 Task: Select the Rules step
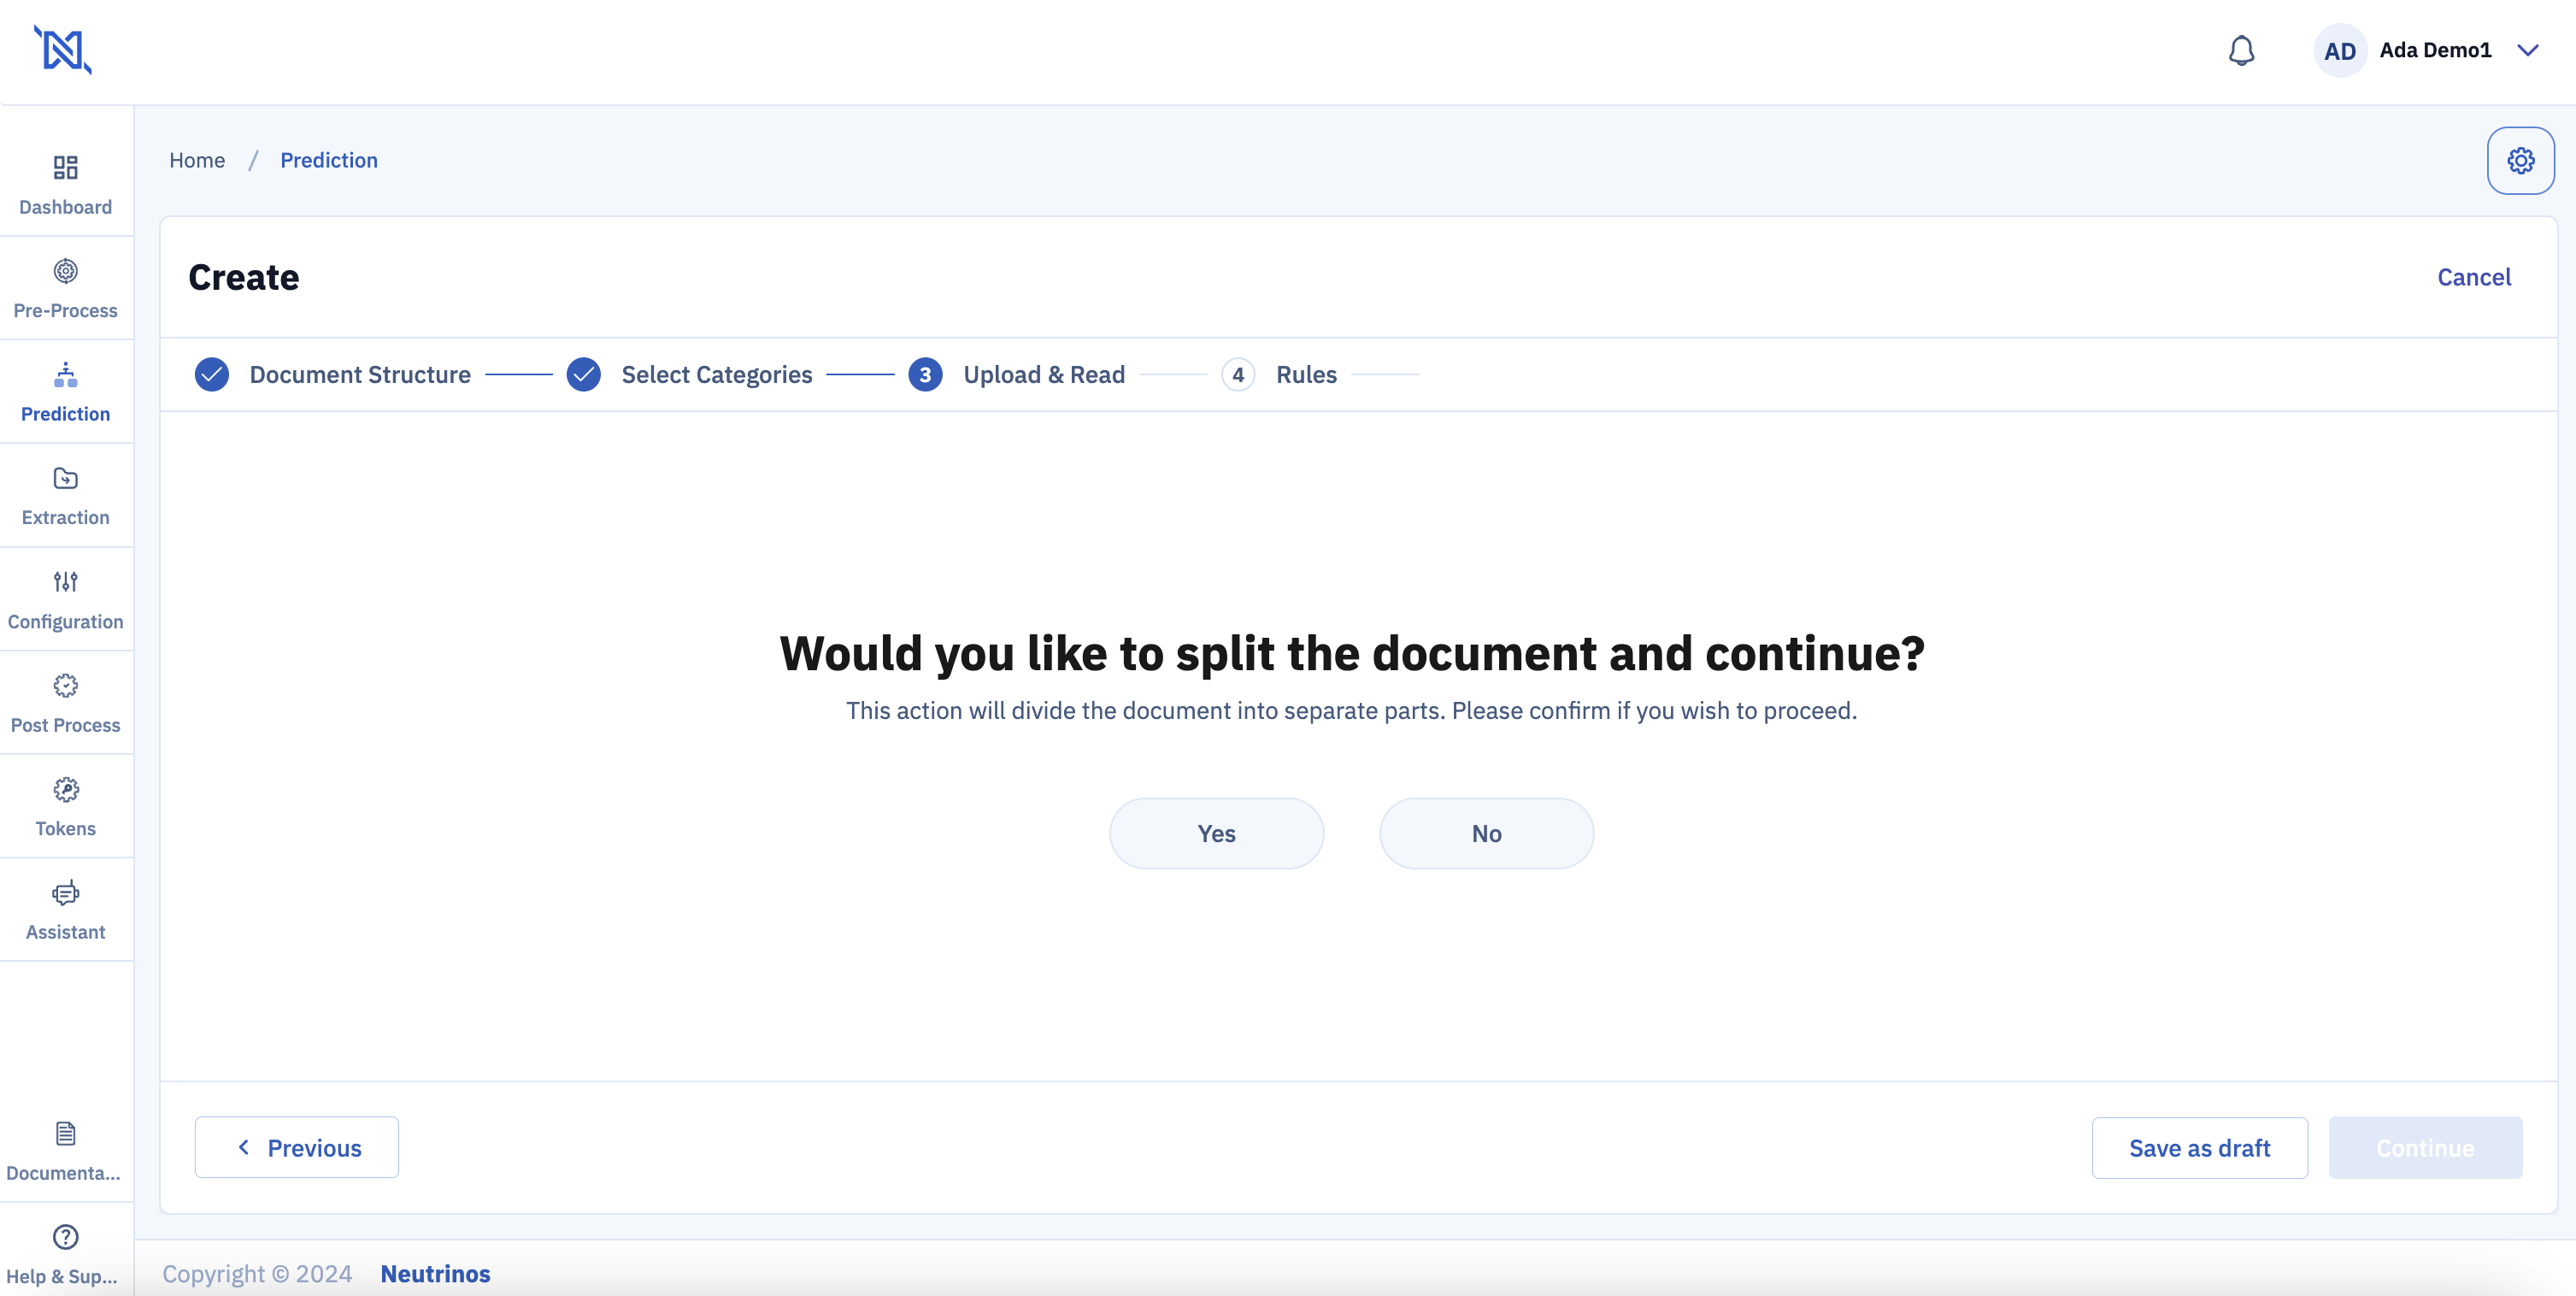(1306, 374)
